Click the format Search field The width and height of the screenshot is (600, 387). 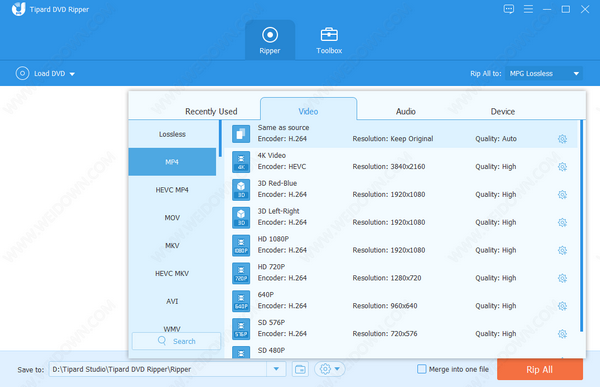click(176, 341)
